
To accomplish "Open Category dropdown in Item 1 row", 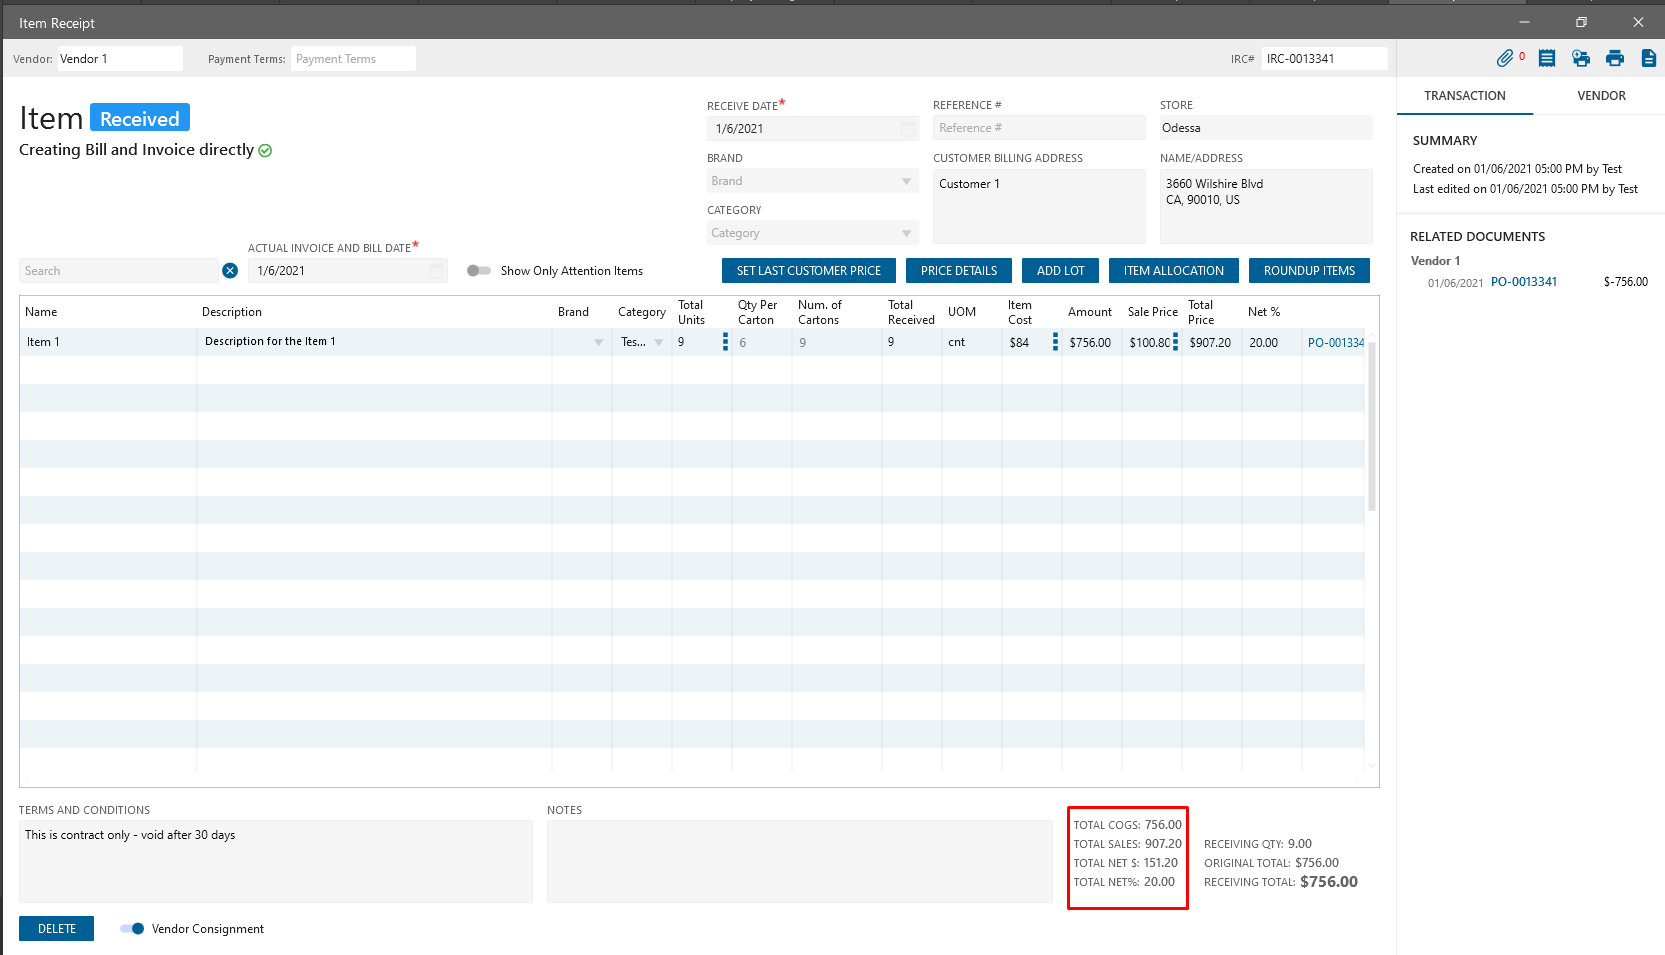I will (x=658, y=342).
